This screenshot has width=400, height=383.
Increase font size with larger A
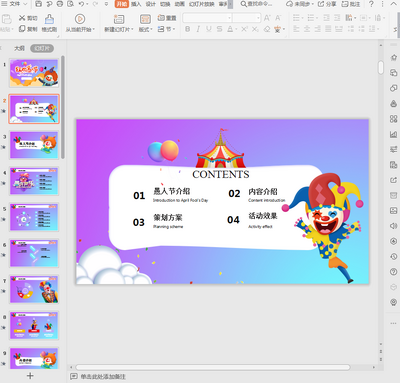pyautogui.click(x=267, y=18)
